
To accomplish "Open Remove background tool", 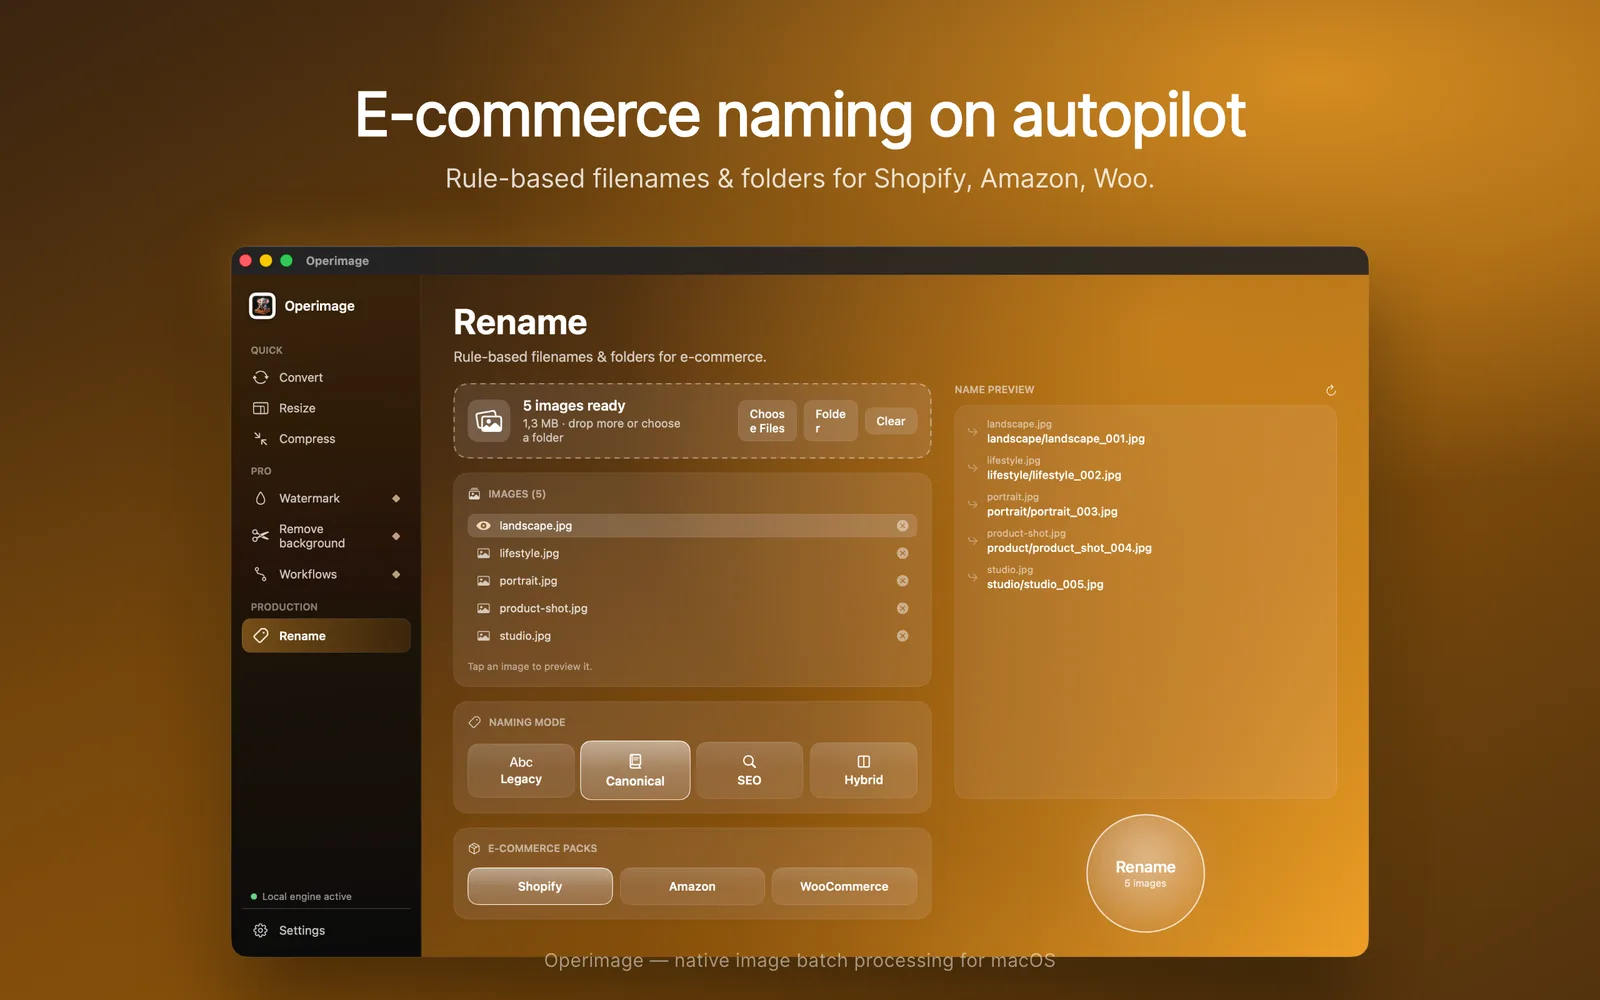I will (x=326, y=536).
